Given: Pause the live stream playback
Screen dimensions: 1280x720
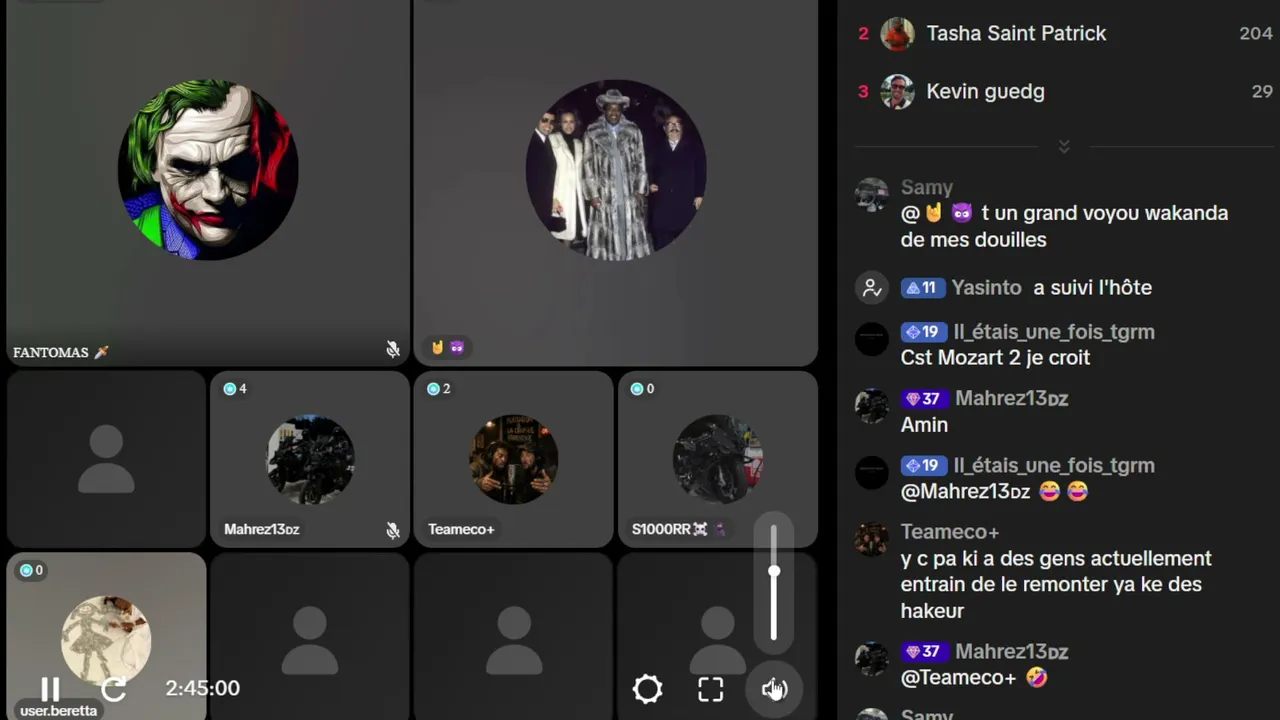Looking at the screenshot, I should [x=50, y=689].
